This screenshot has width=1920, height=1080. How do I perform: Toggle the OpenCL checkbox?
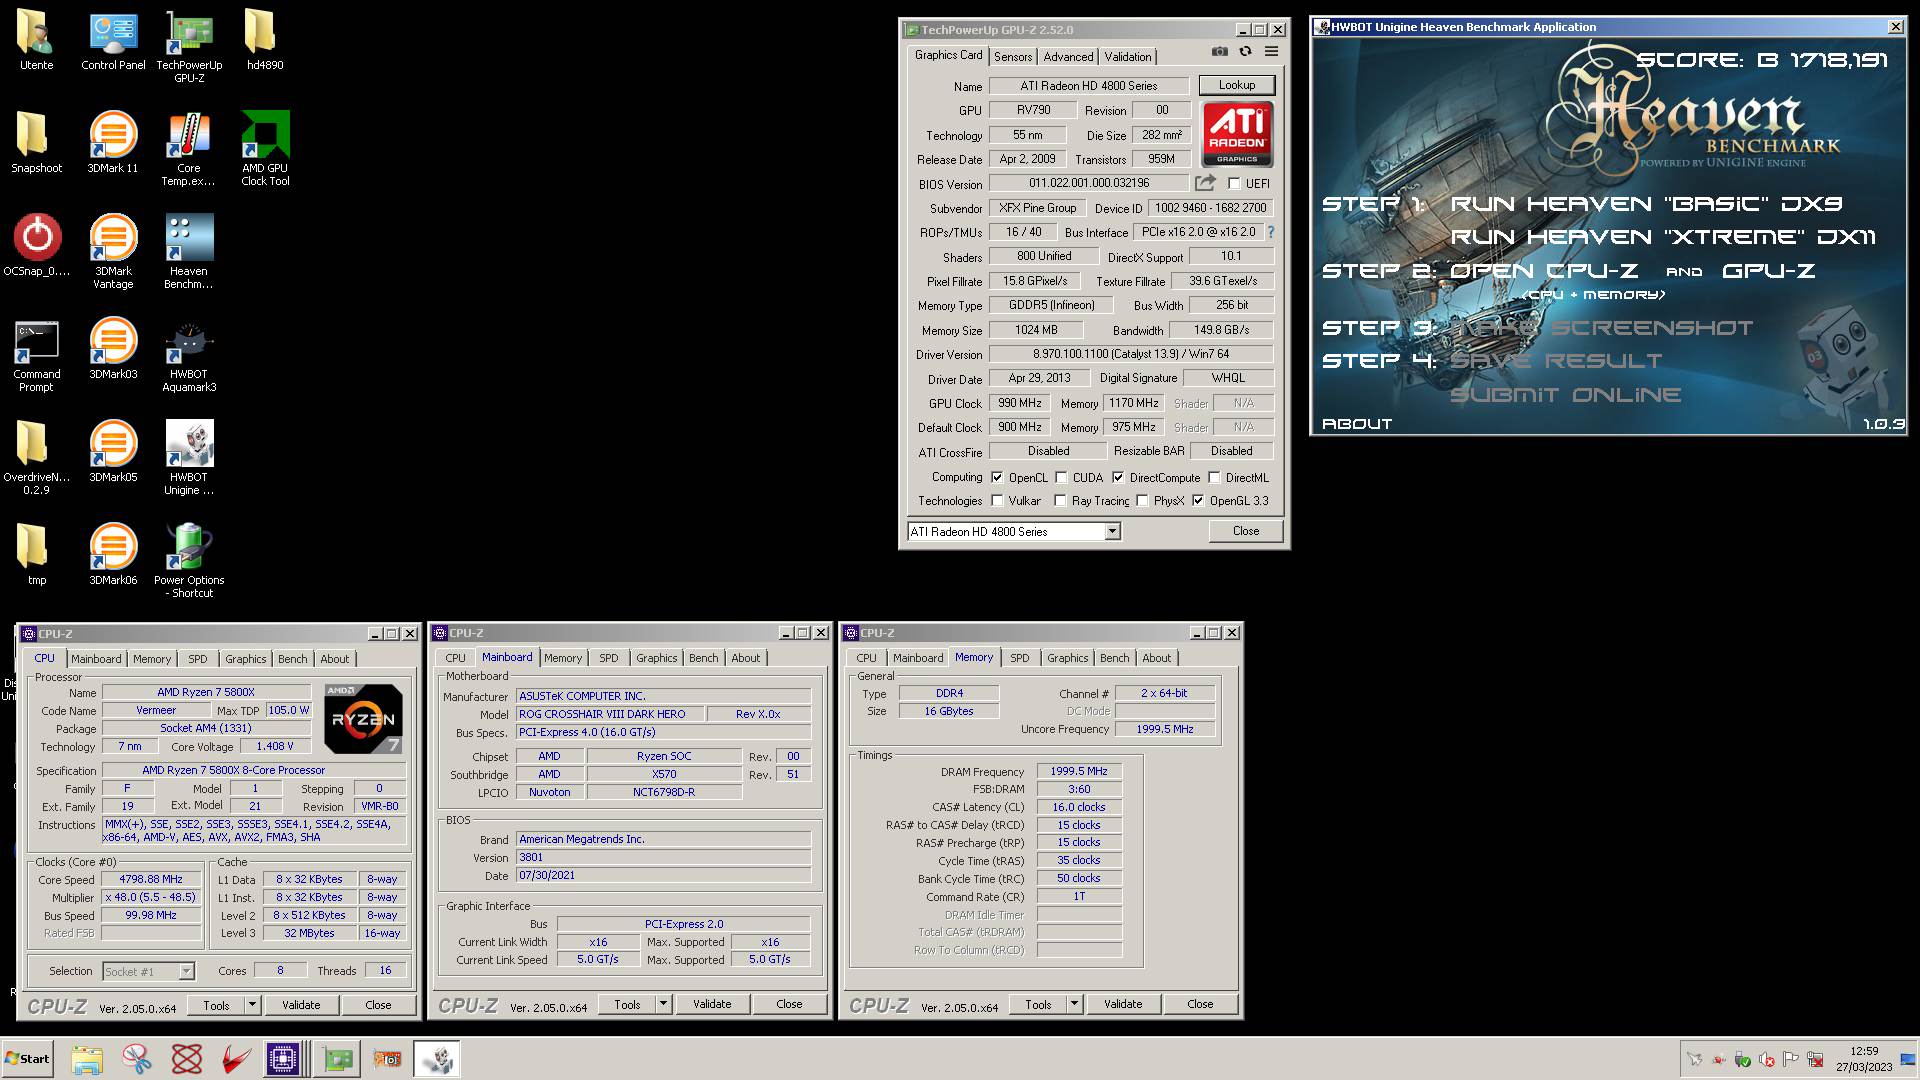[997, 478]
